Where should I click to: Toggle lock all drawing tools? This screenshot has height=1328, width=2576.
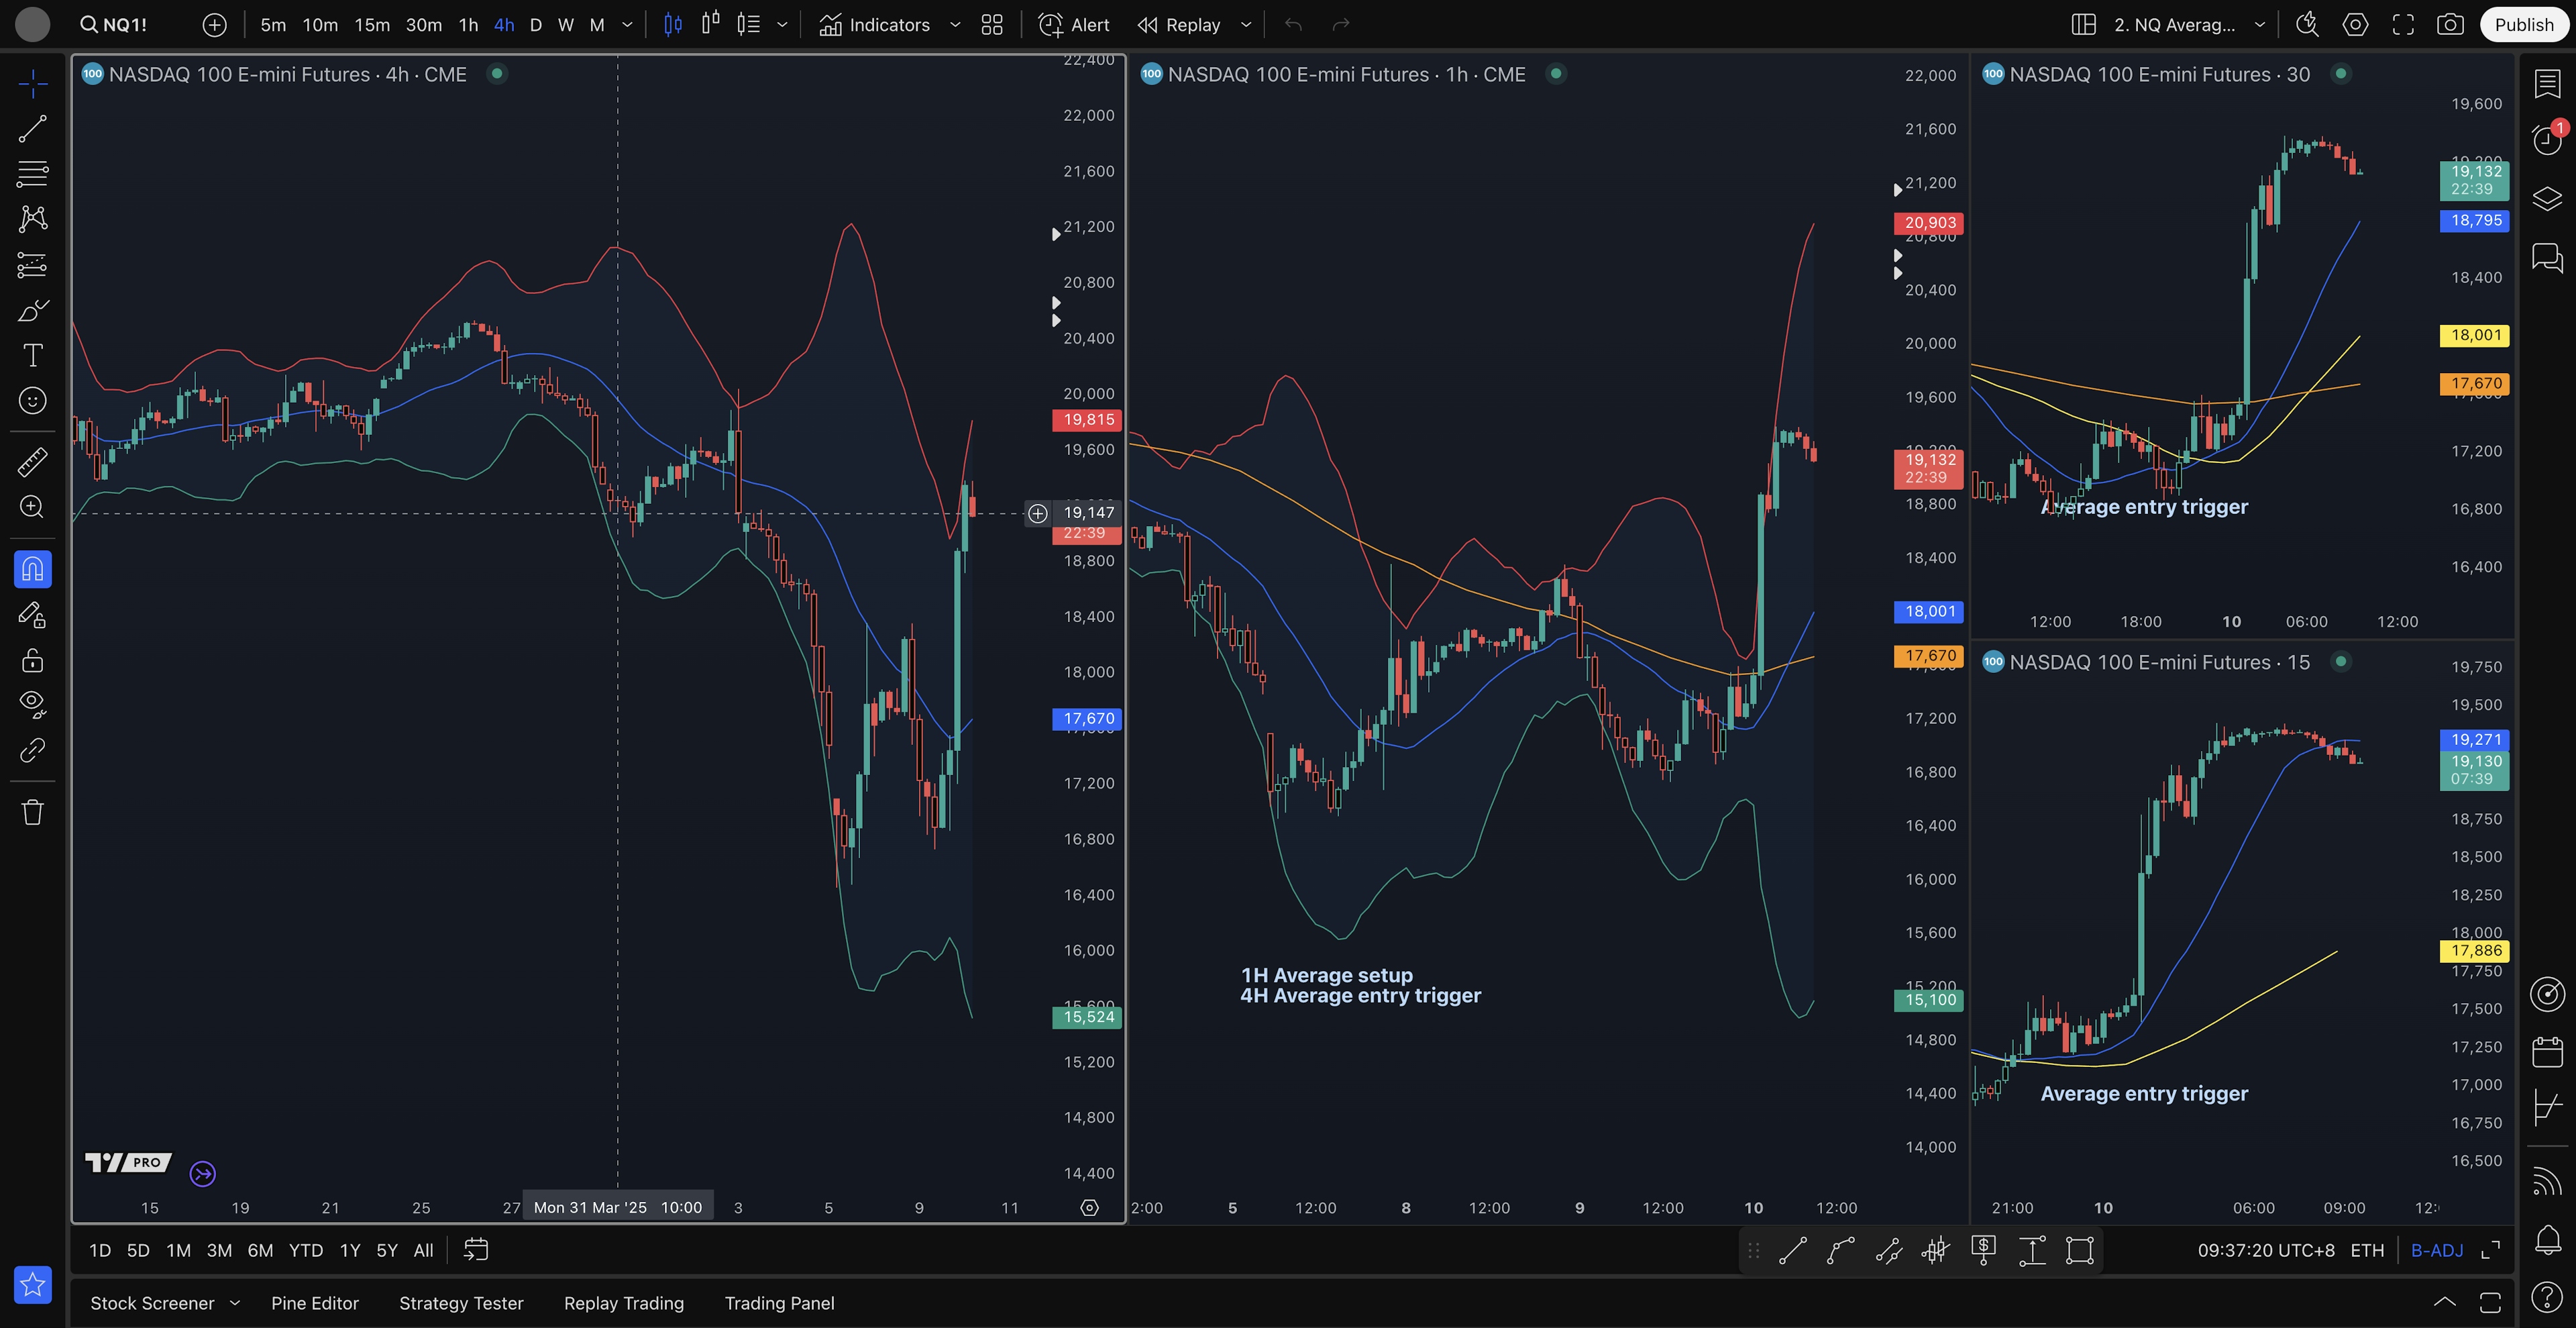(32, 660)
